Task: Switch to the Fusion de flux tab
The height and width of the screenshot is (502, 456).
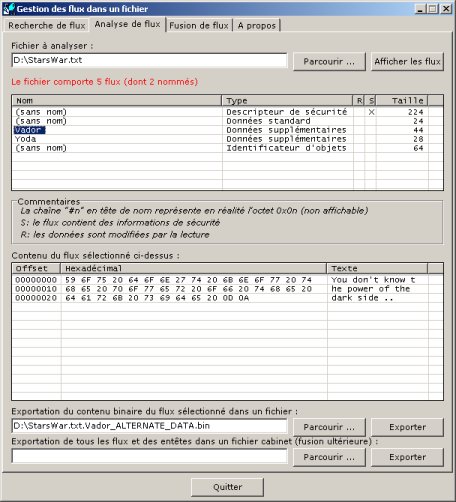Action: point(199,25)
